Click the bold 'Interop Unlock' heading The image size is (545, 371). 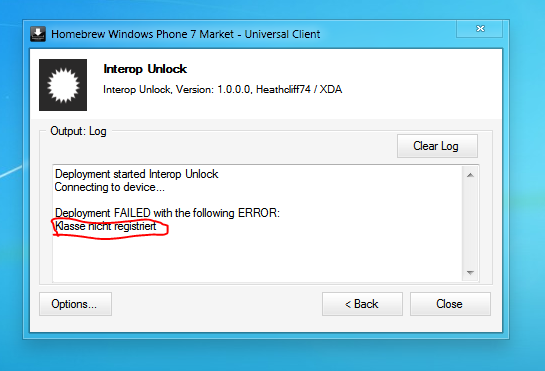coord(145,69)
